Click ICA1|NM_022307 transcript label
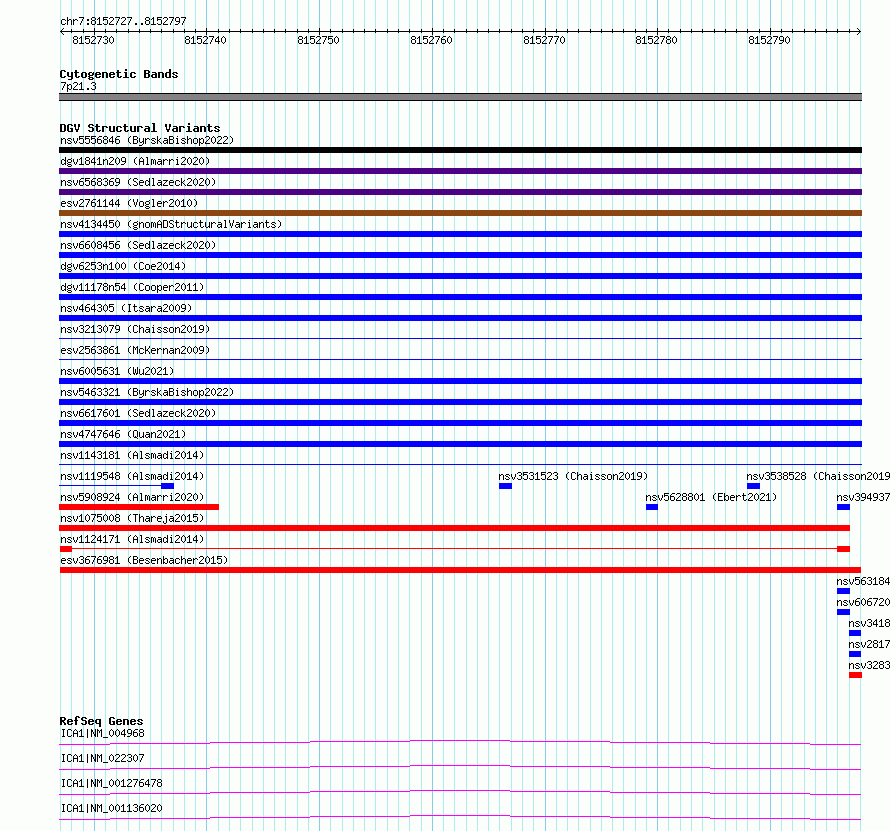 click(103, 758)
